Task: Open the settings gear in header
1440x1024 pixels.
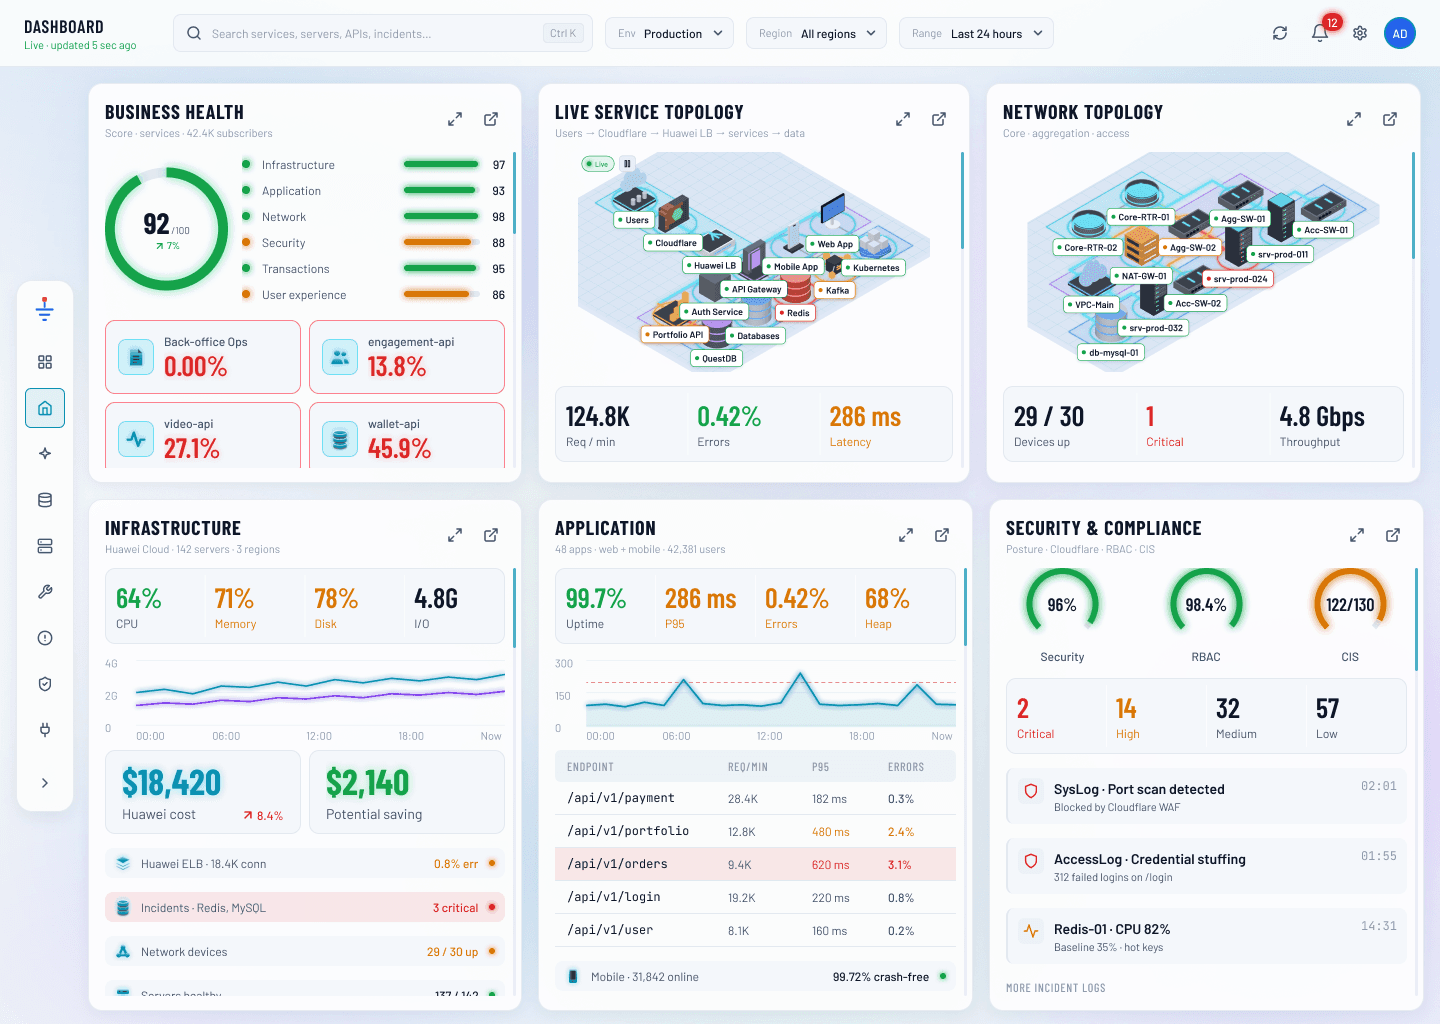Action: 1360,33
